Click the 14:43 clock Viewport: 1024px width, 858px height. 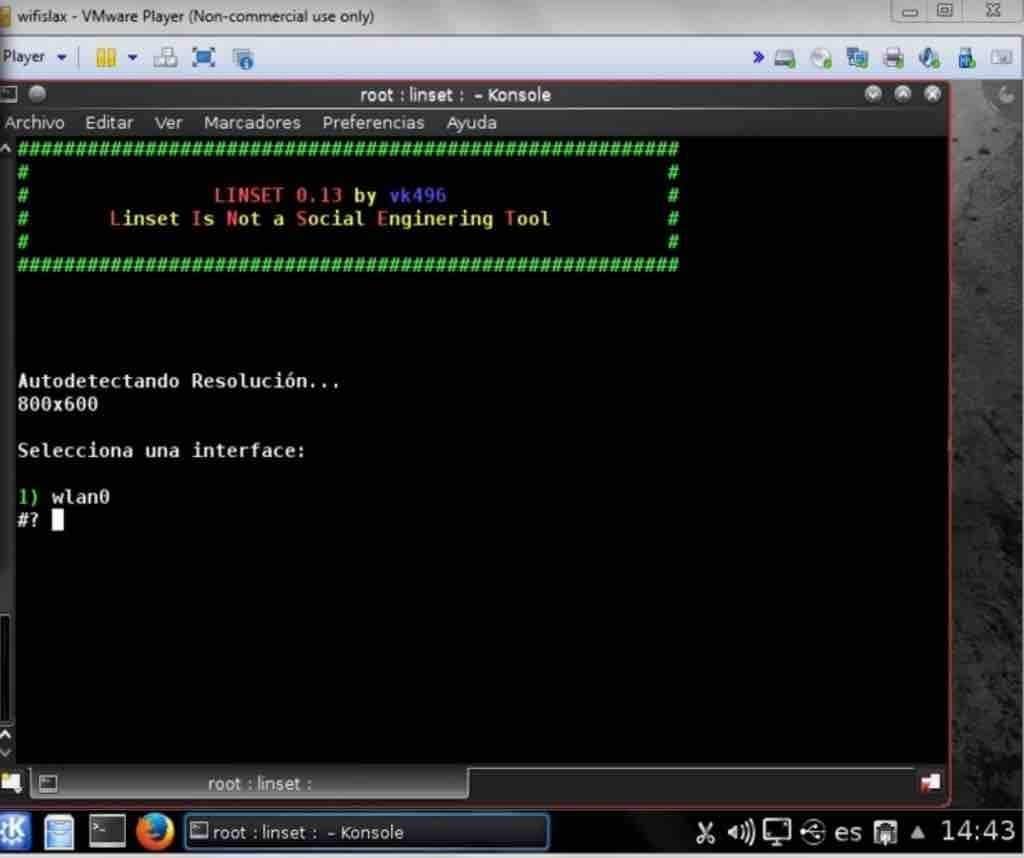tap(977, 832)
